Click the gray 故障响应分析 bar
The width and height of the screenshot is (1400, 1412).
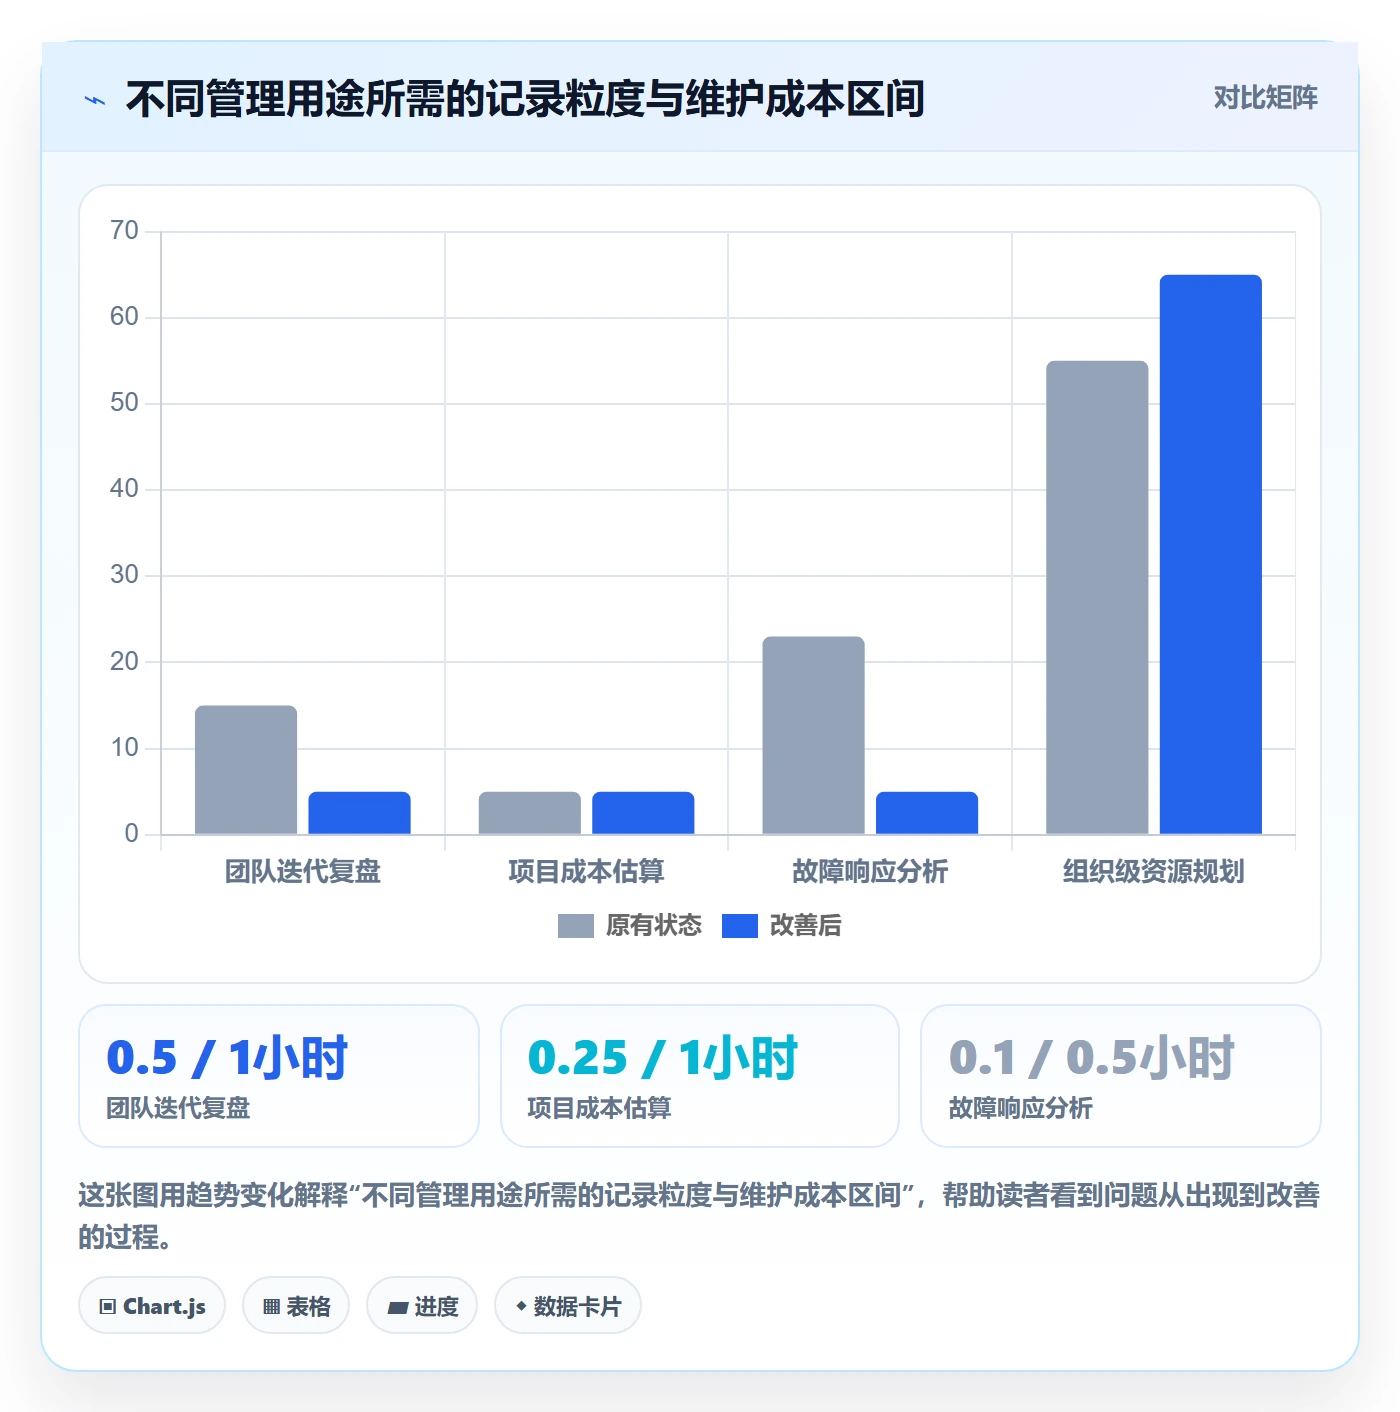click(813, 735)
